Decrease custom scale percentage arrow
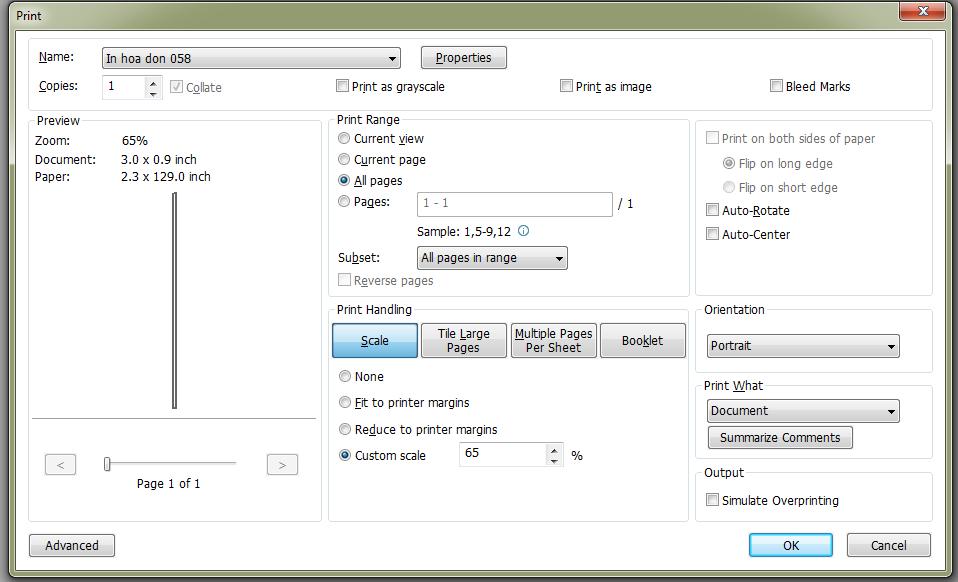The height and width of the screenshot is (582, 958). coord(554,460)
